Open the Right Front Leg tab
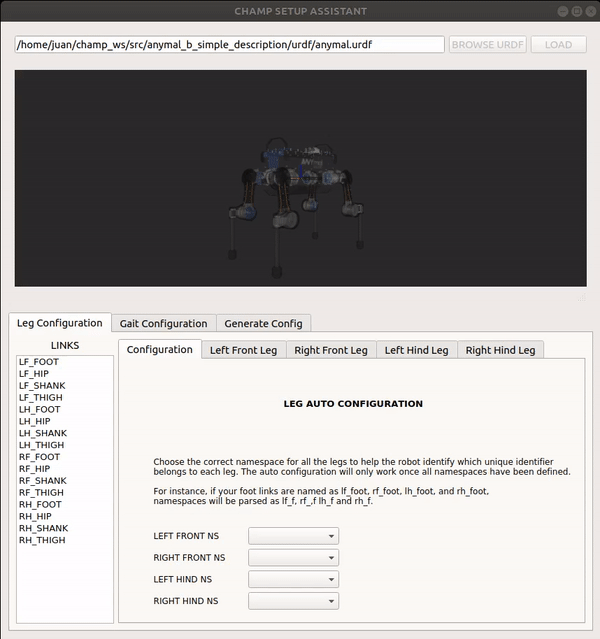The width and height of the screenshot is (600, 639). click(331, 350)
